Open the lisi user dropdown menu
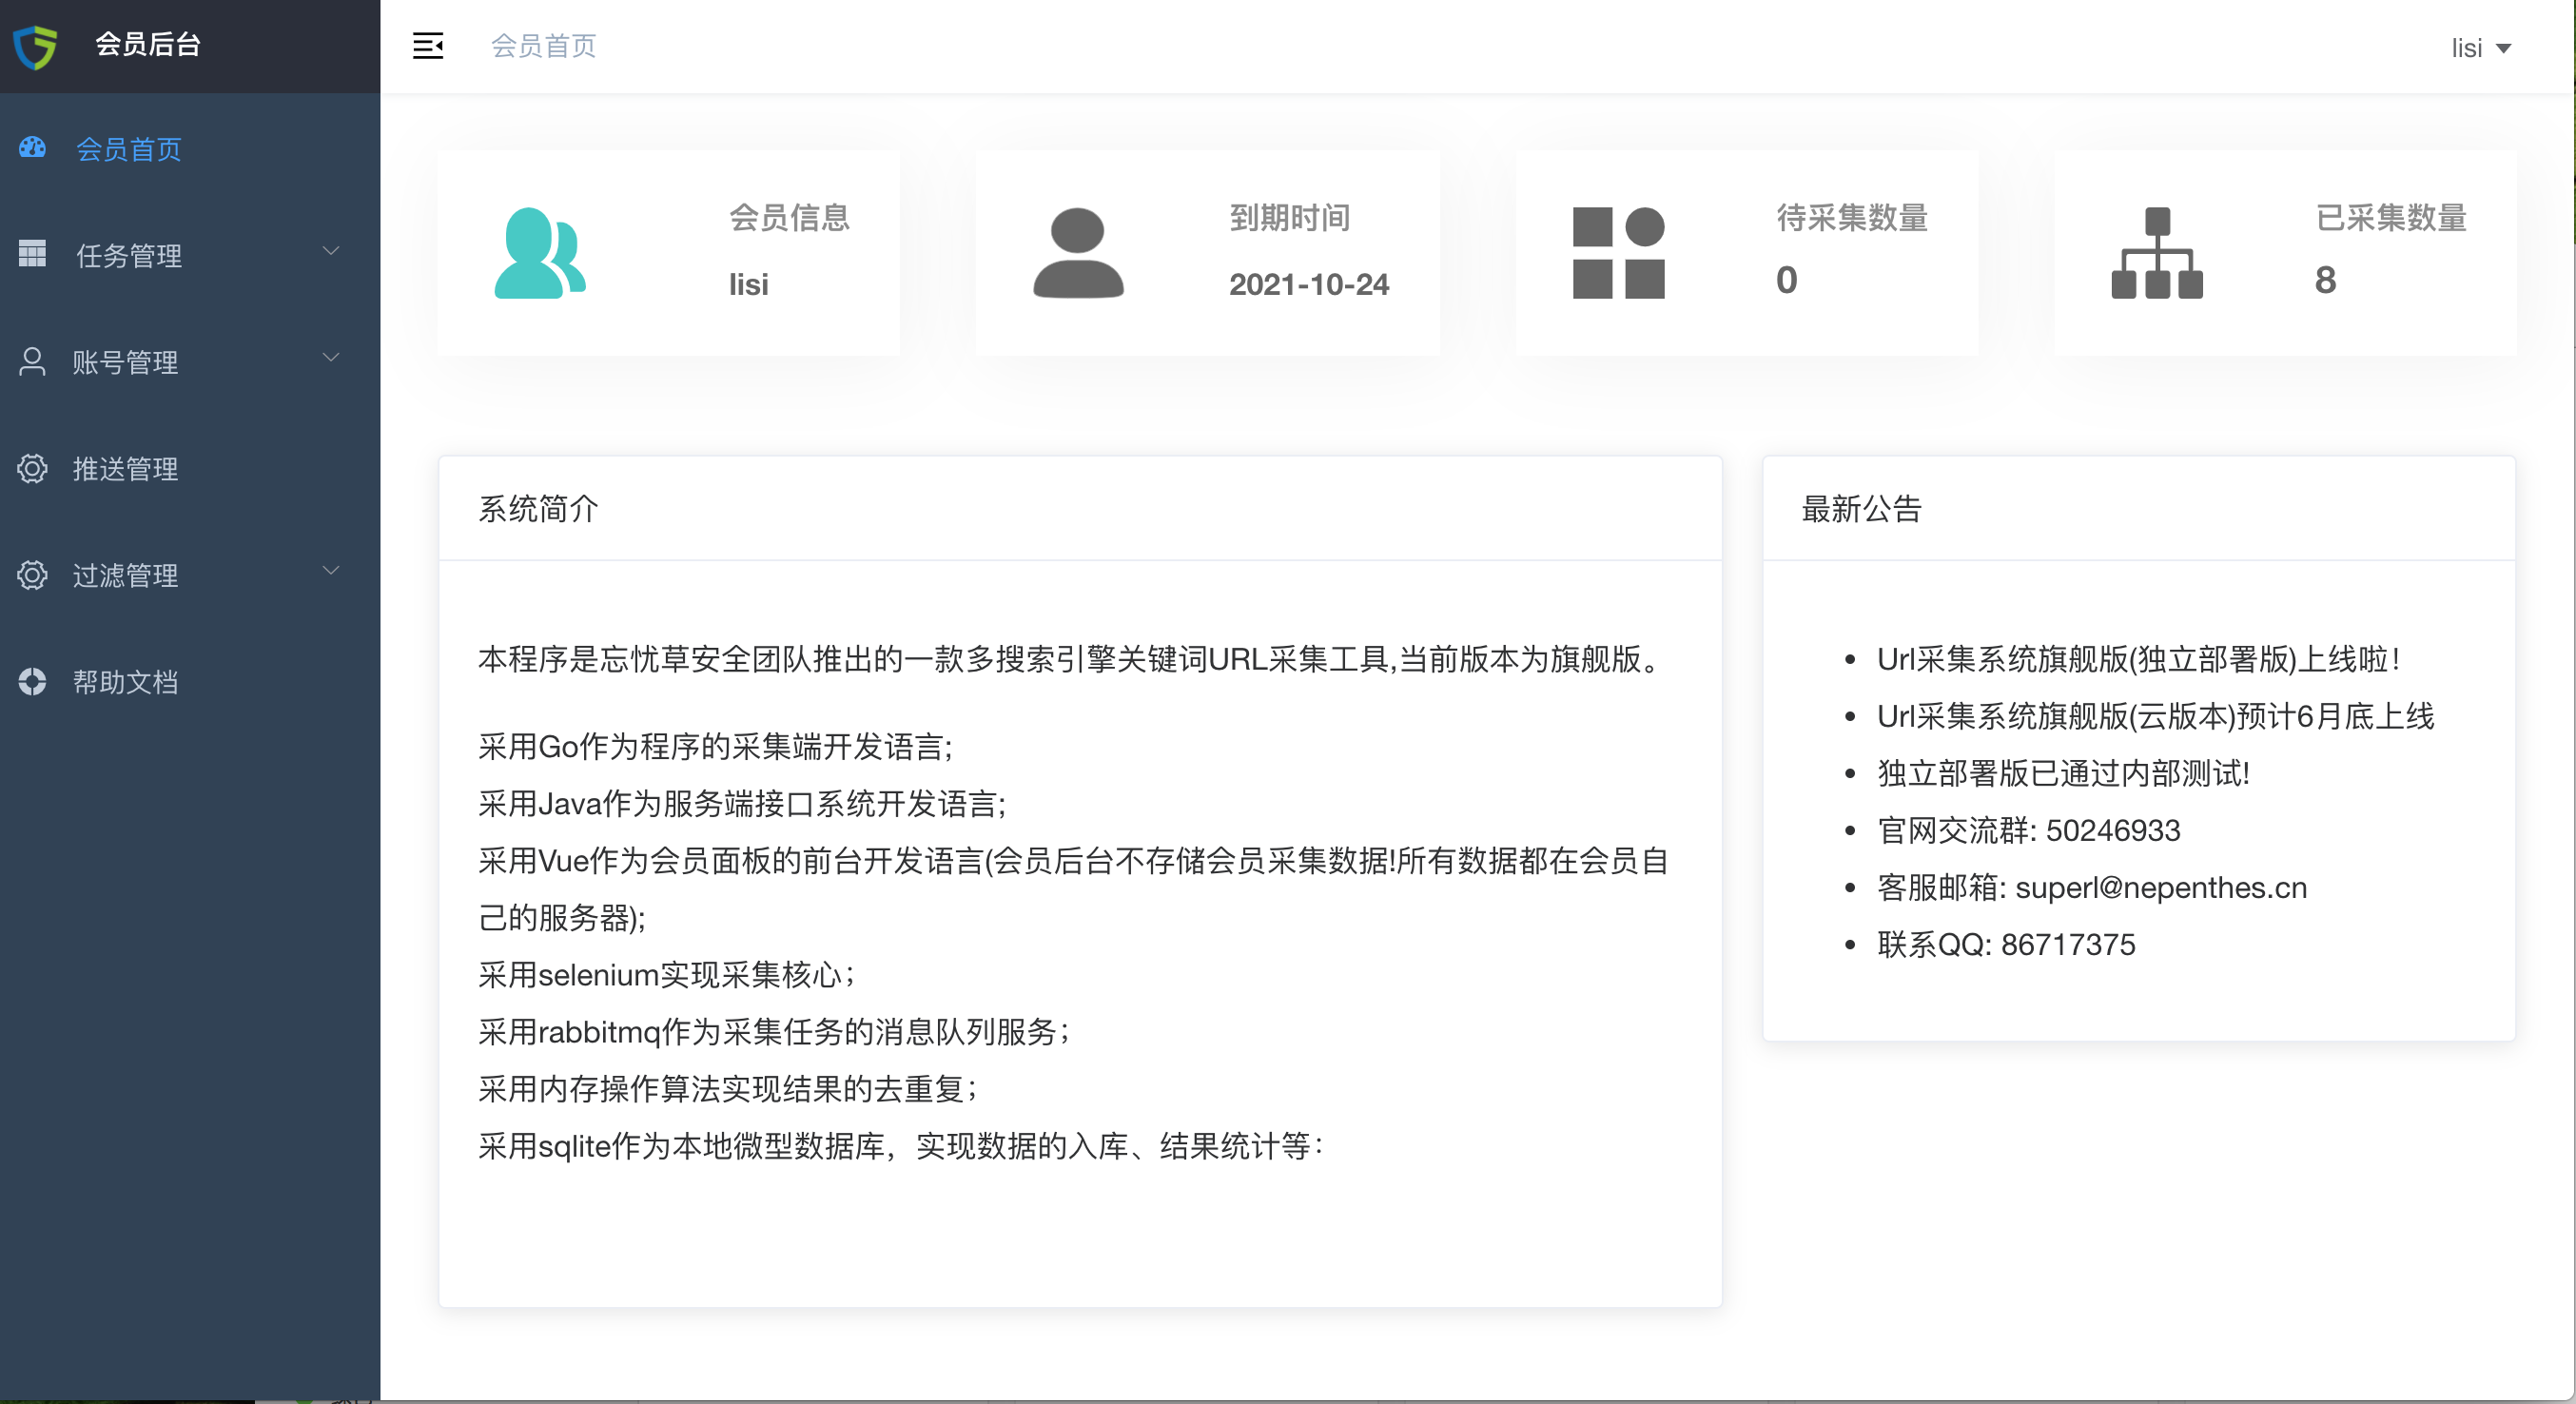The height and width of the screenshot is (1404, 2576). 2480,48
